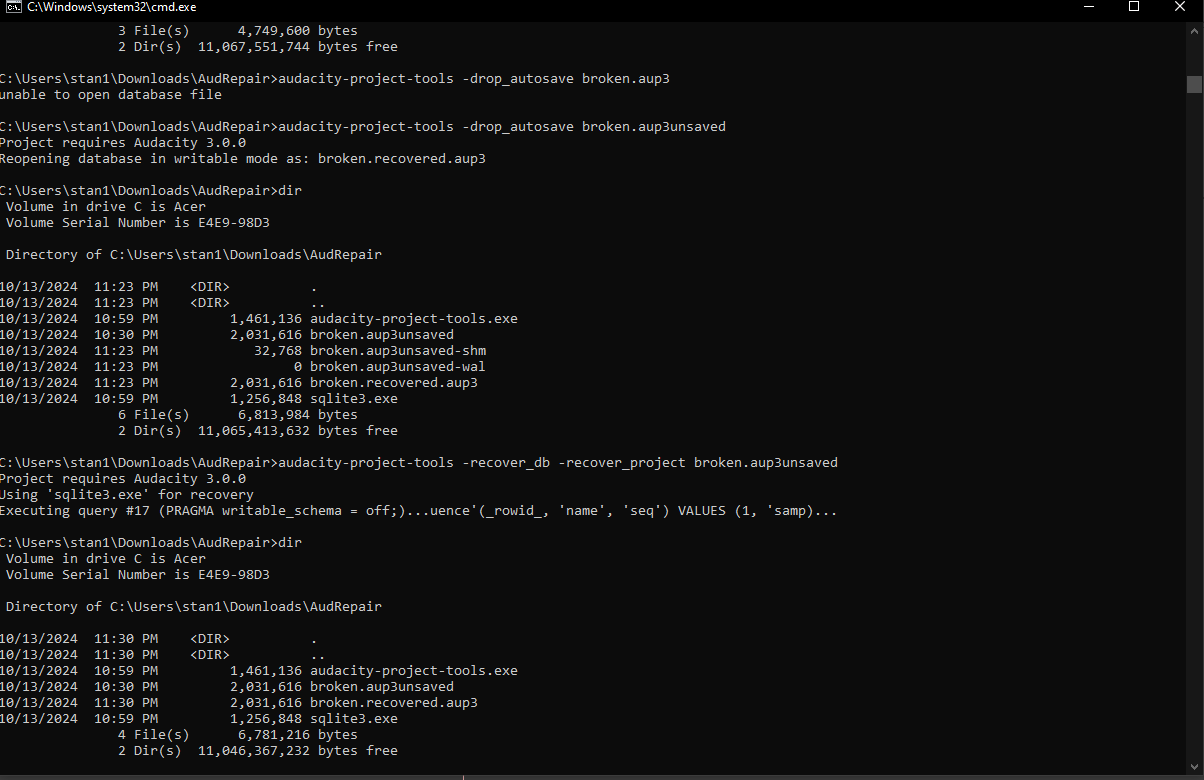Viewport: 1204px width, 780px height.
Task: Click the broken.aup3unsaved-shm file name
Action: [x=398, y=351]
